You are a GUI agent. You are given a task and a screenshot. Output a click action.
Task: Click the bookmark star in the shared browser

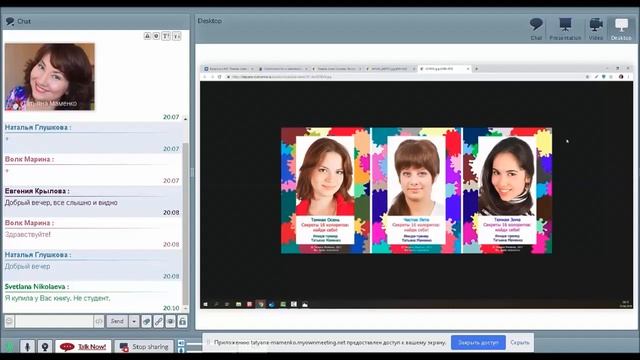587,77
